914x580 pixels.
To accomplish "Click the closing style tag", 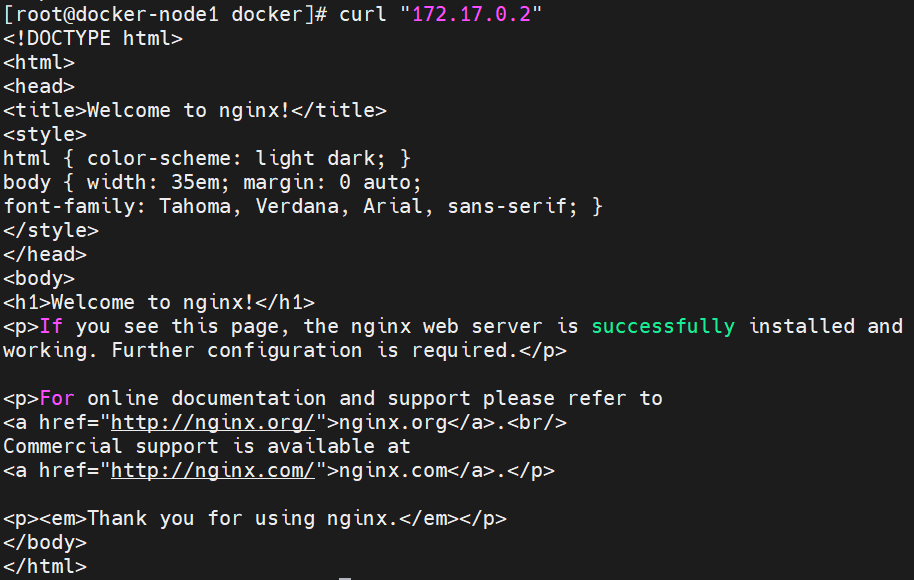I will tap(51, 230).
